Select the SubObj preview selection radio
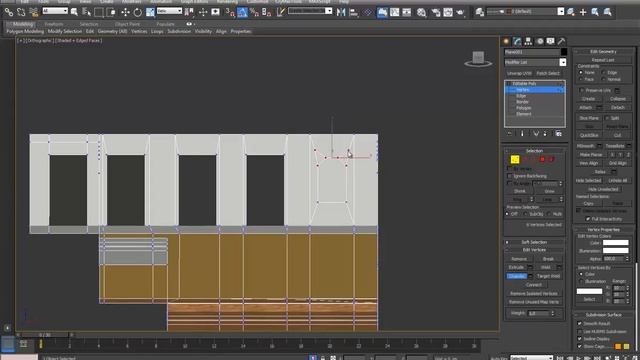640x360 pixels. click(525, 214)
